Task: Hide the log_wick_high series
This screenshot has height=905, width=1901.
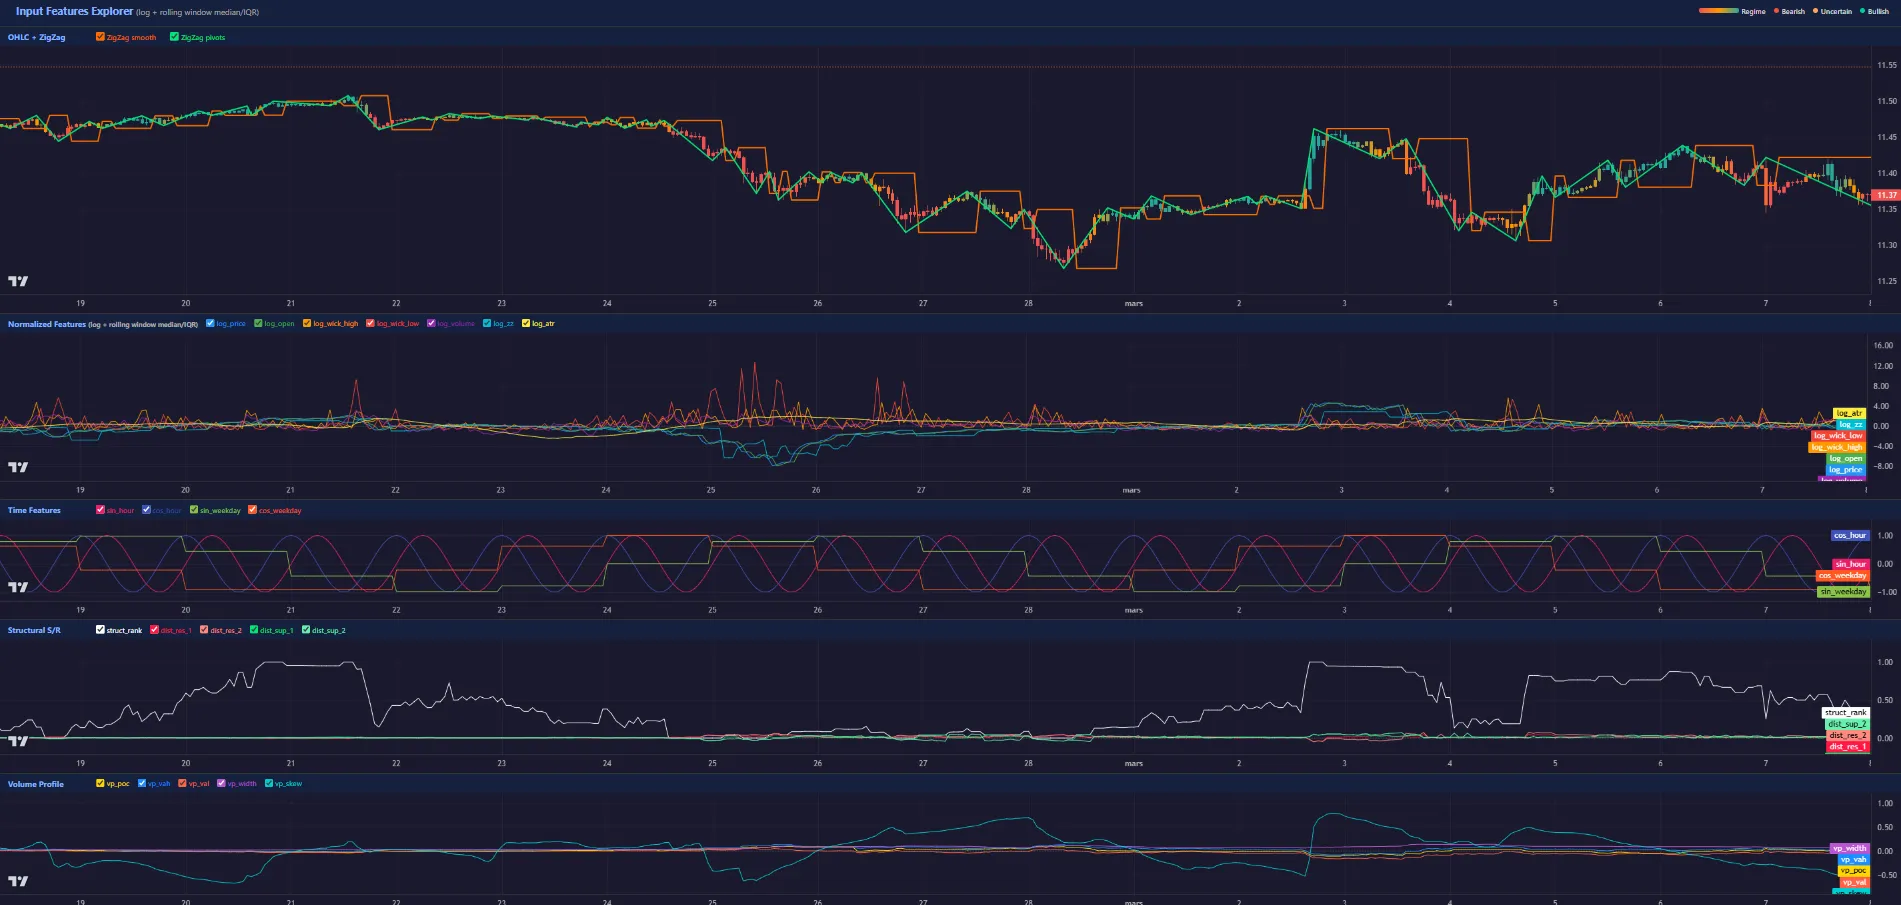Action: click(x=307, y=323)
